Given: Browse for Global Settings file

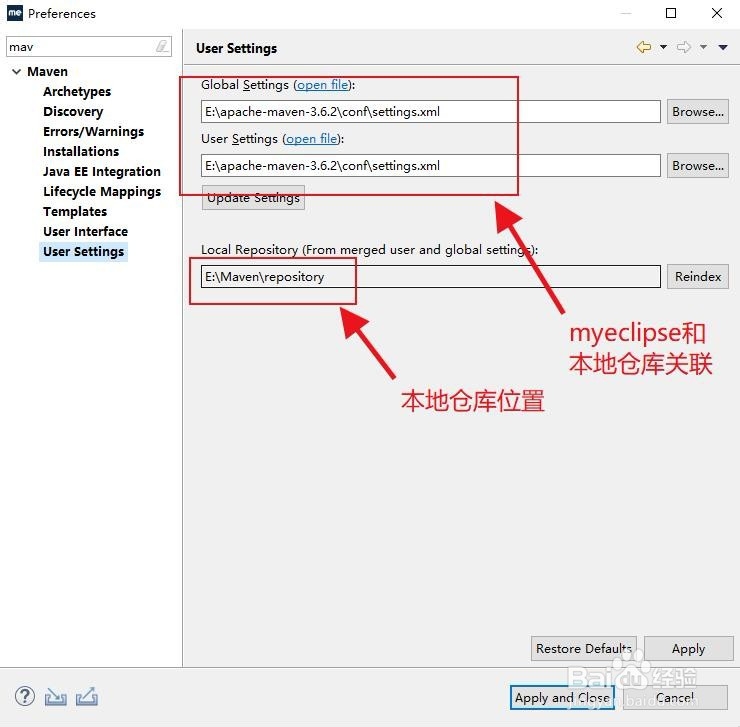Looking at the screenshot, I should point(698,112).
